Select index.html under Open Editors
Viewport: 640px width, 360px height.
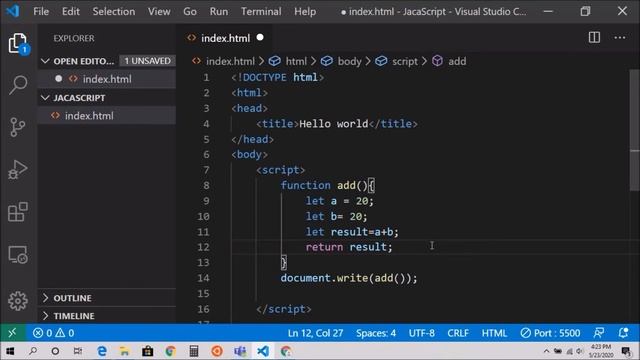pyautogui.click(x=107, y=79)
